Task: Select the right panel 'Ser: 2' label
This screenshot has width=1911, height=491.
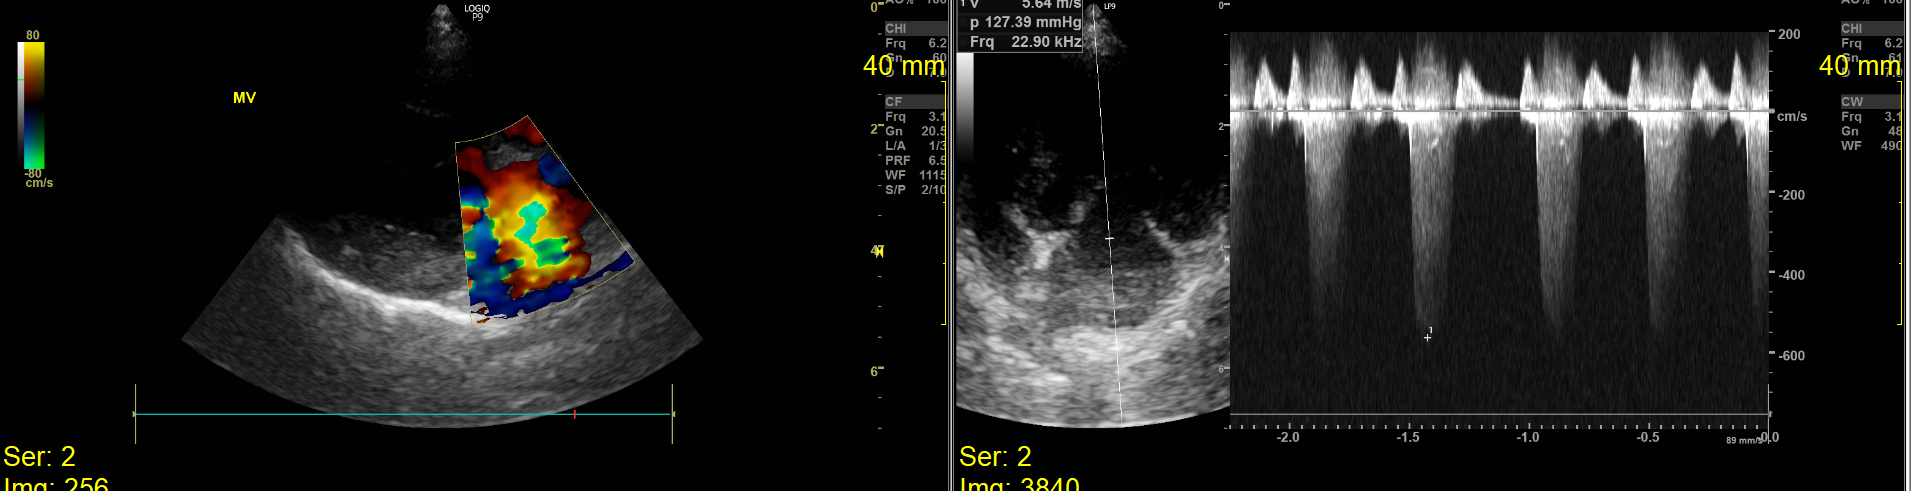Action: tap(995, 457)
